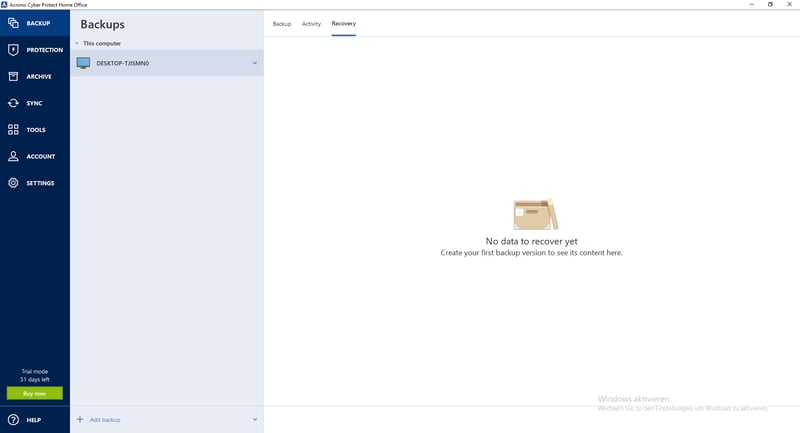
Task: Open the Sync arrows icon
Action: click(x=13, y=103)
